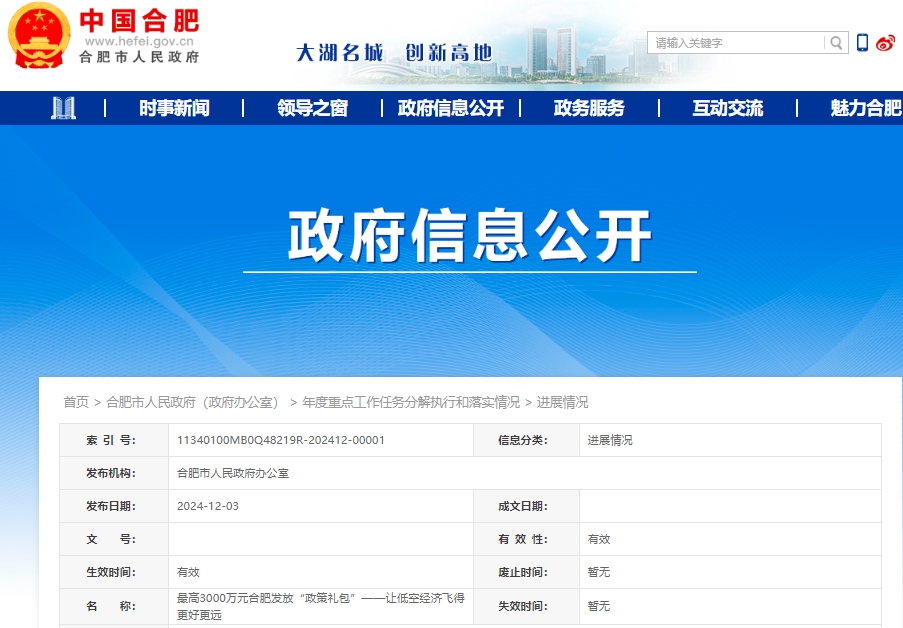This screenshot has width=903, height=628.
Task: Click the 大湖名城 创新高地 slogan banner
Action: (394, 52)
